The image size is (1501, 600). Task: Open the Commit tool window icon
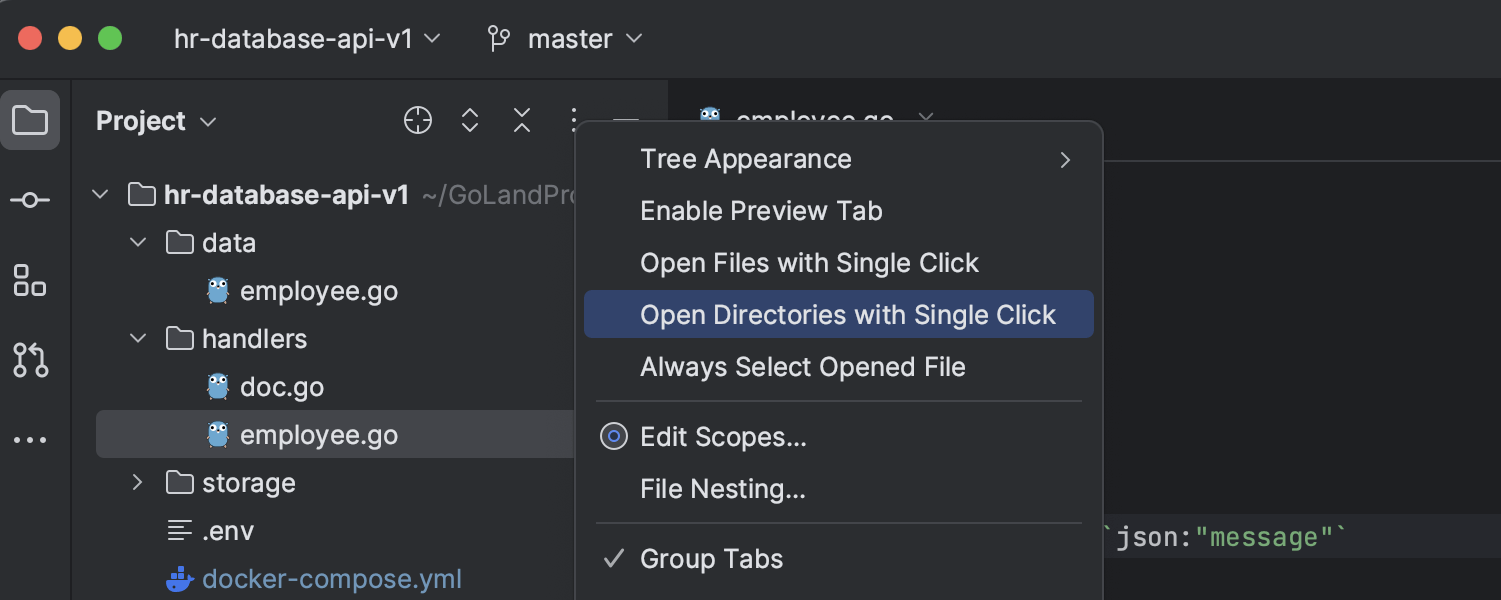[30, 201]
